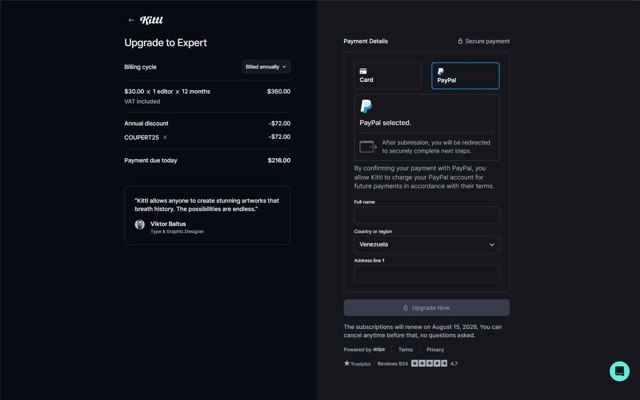Image resolution: width=640 pixels, height=400 pixels.
Task: Select the PayPal payment tab
Action: [x=465, y=76]
